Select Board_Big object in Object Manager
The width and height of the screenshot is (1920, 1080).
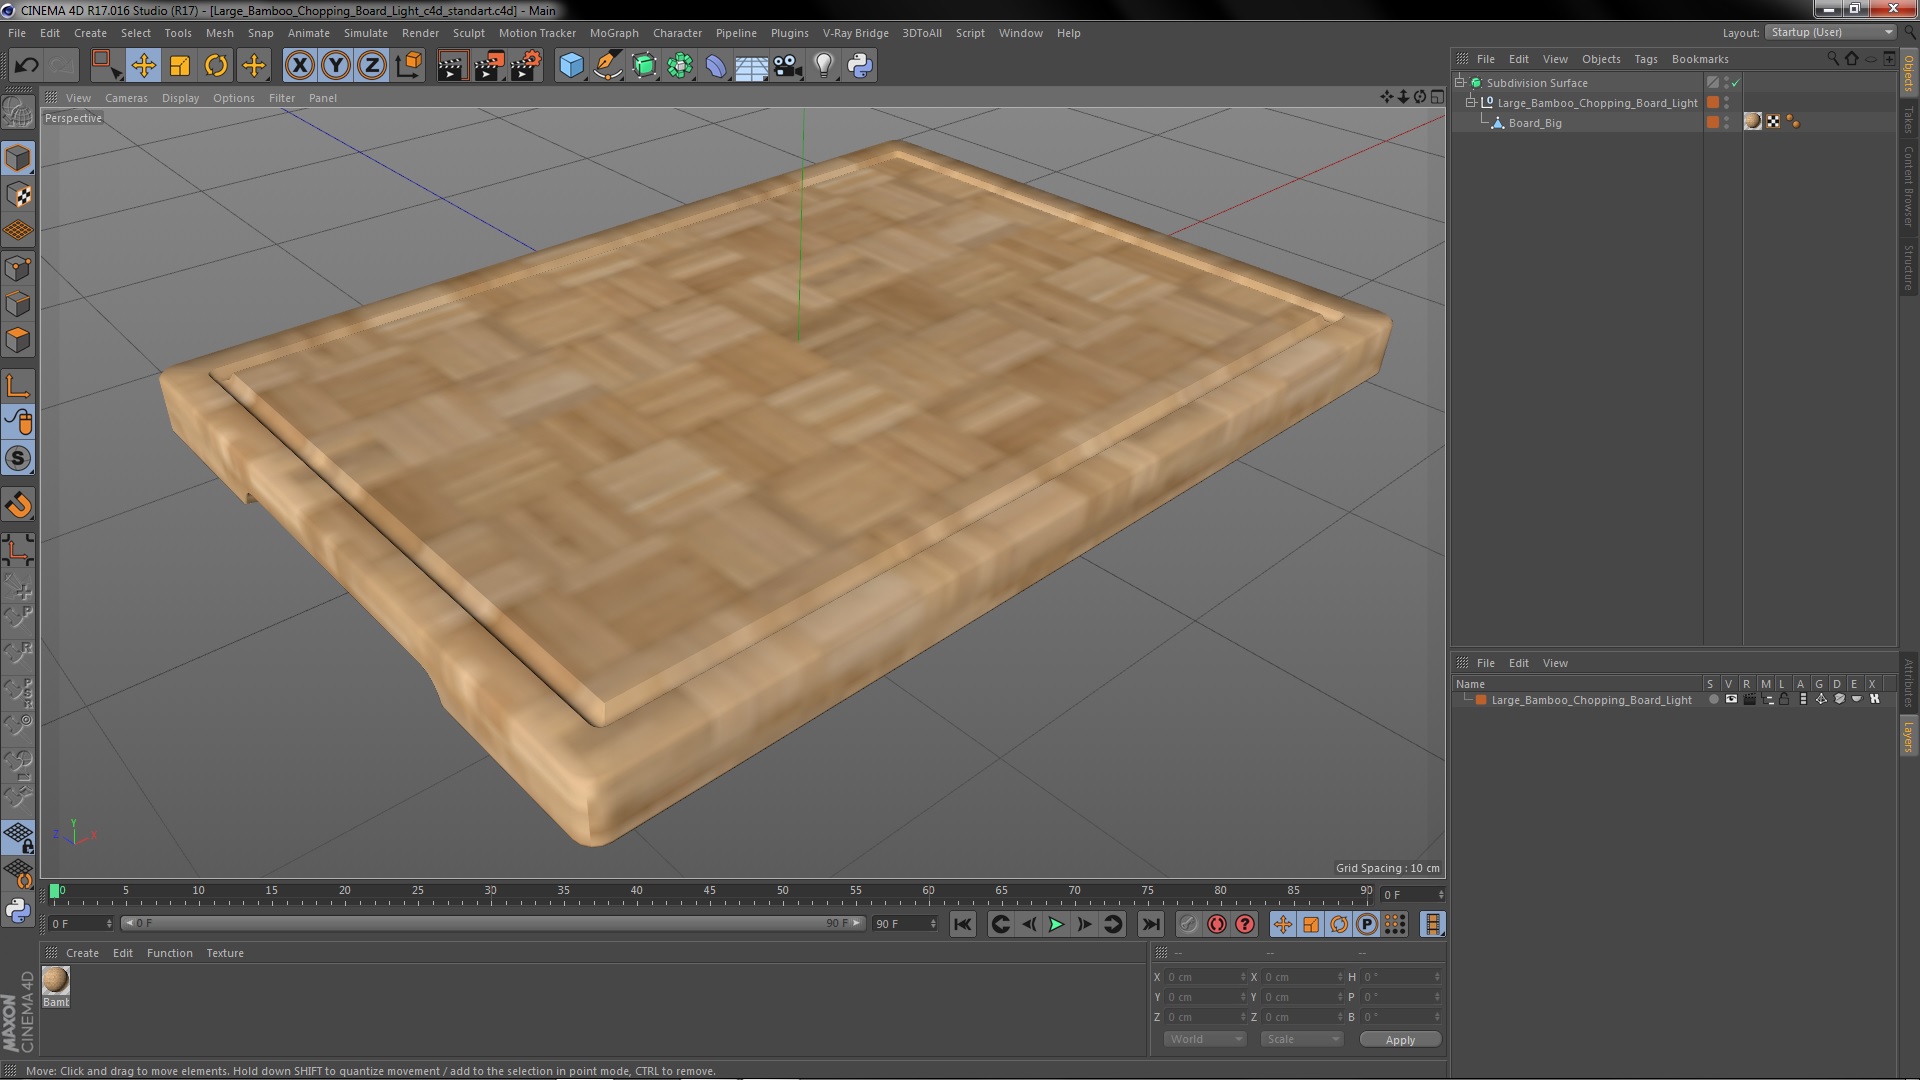[1535, 123]
